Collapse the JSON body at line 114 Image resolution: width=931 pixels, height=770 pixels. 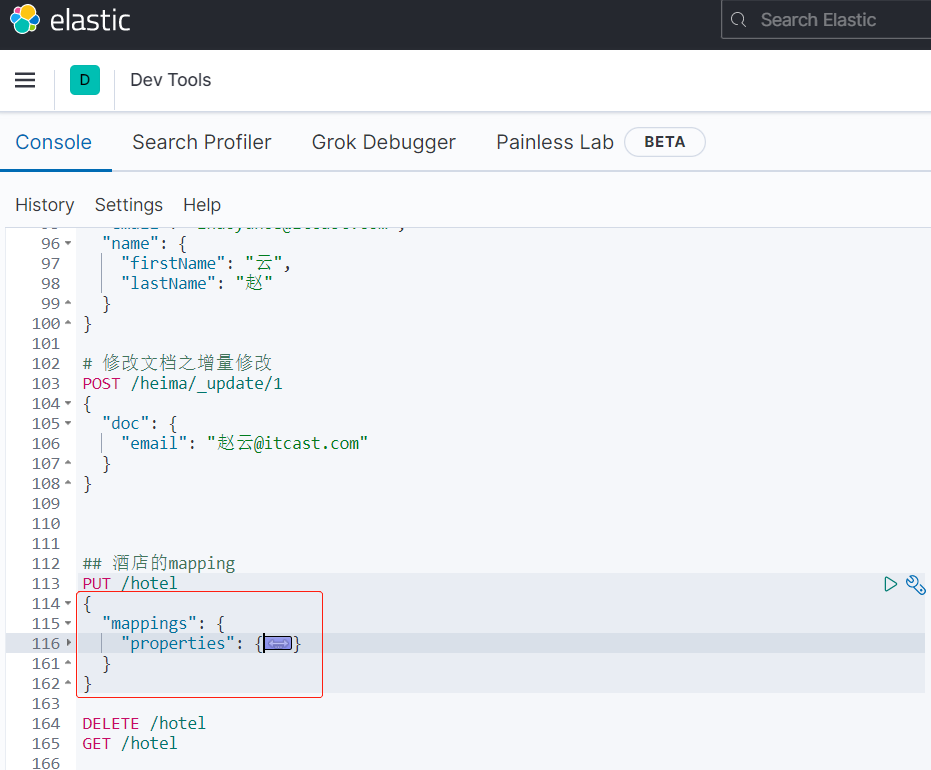pyautogui.click(x=68, y=604)
